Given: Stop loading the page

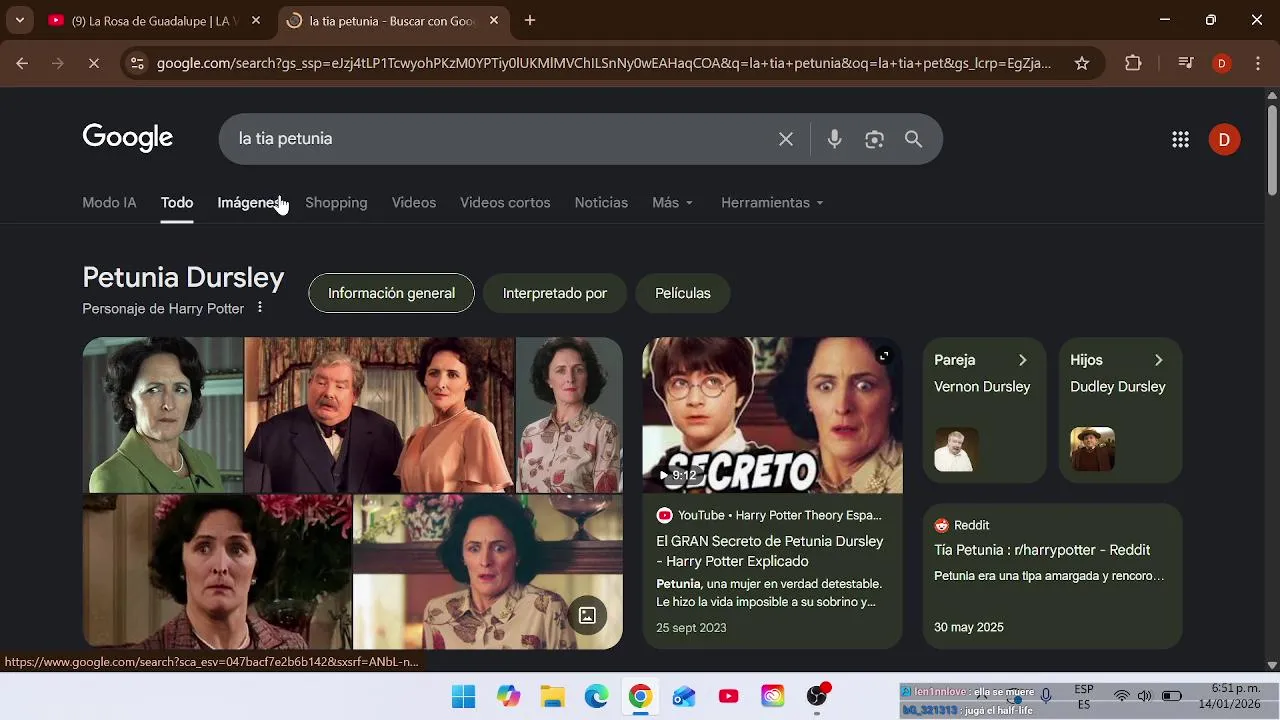Looking at the screenshot, I should click(x=93, y=63).
